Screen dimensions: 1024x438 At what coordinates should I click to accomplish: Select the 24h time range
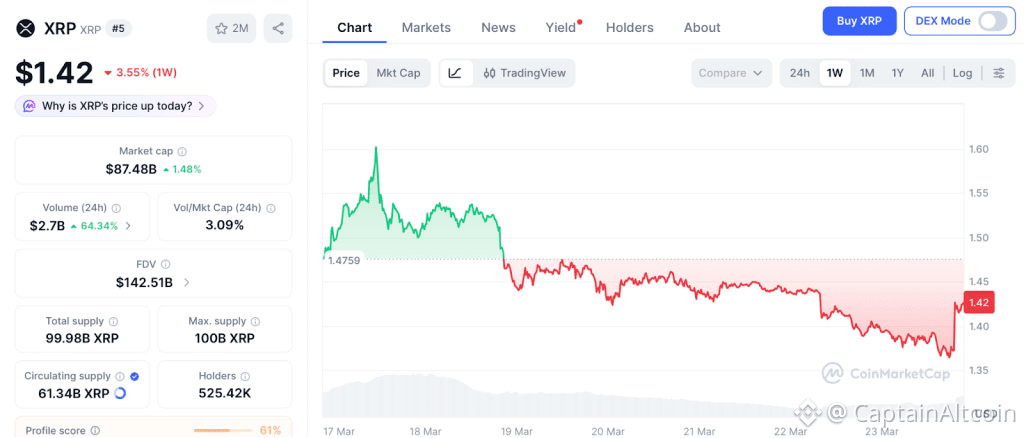800,73
